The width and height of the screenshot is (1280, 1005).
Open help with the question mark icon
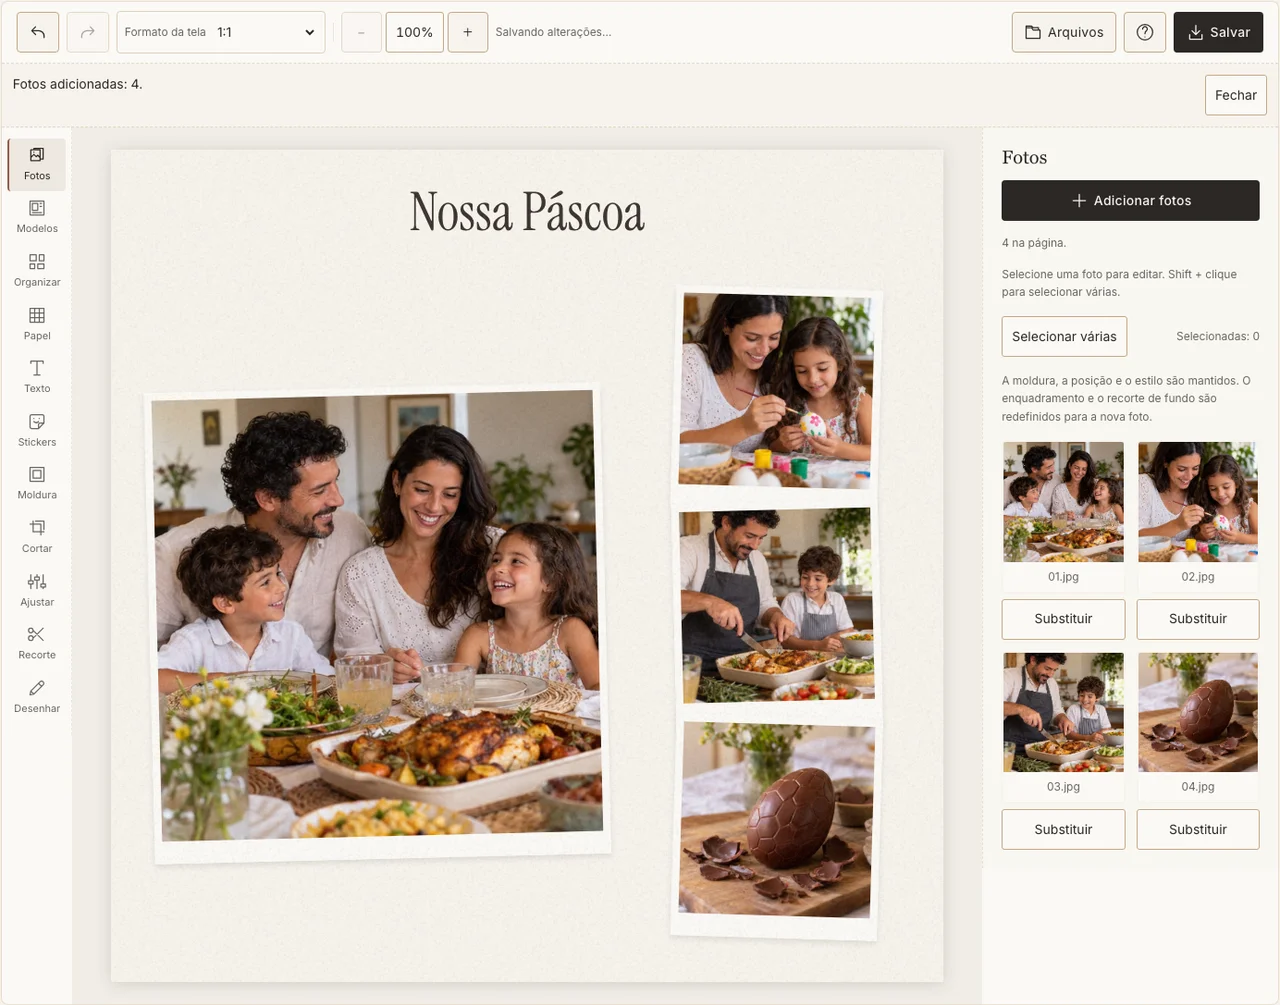coord(1145,32)
